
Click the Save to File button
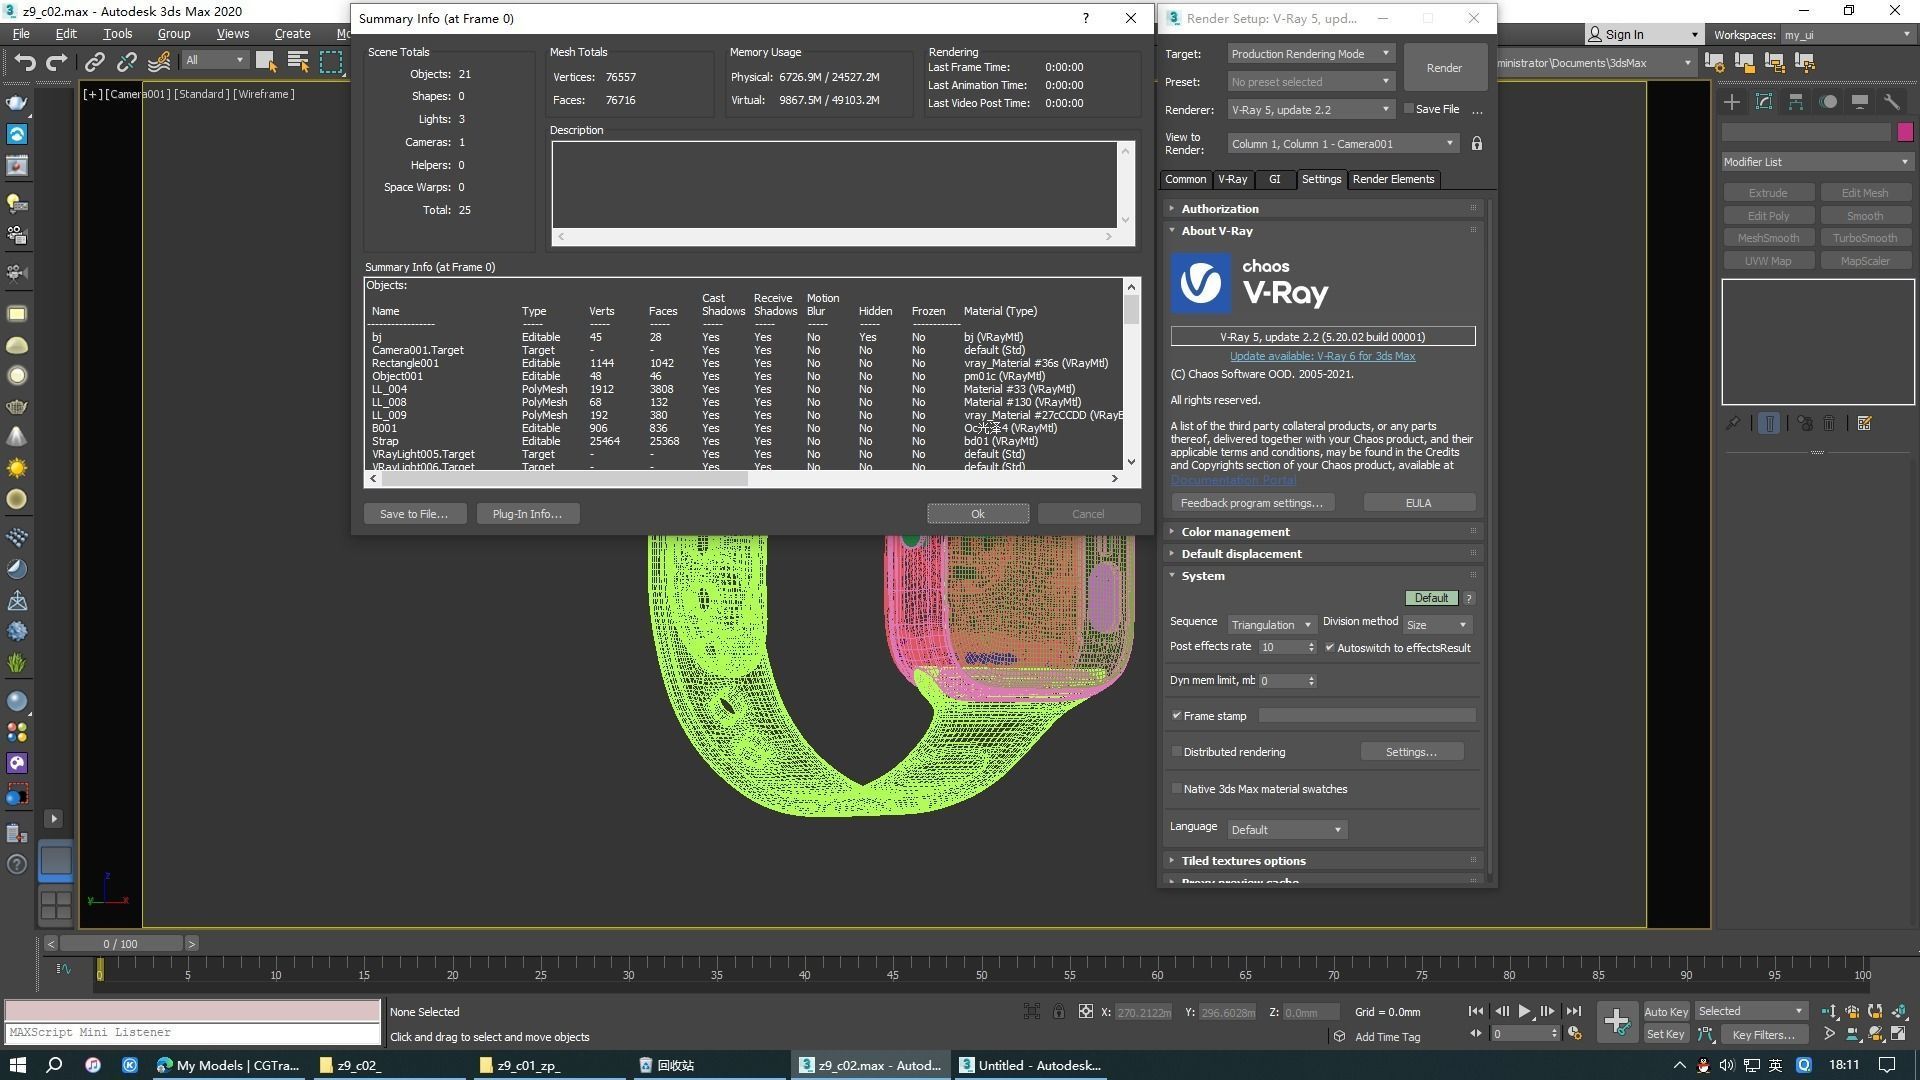coord(414,514)
